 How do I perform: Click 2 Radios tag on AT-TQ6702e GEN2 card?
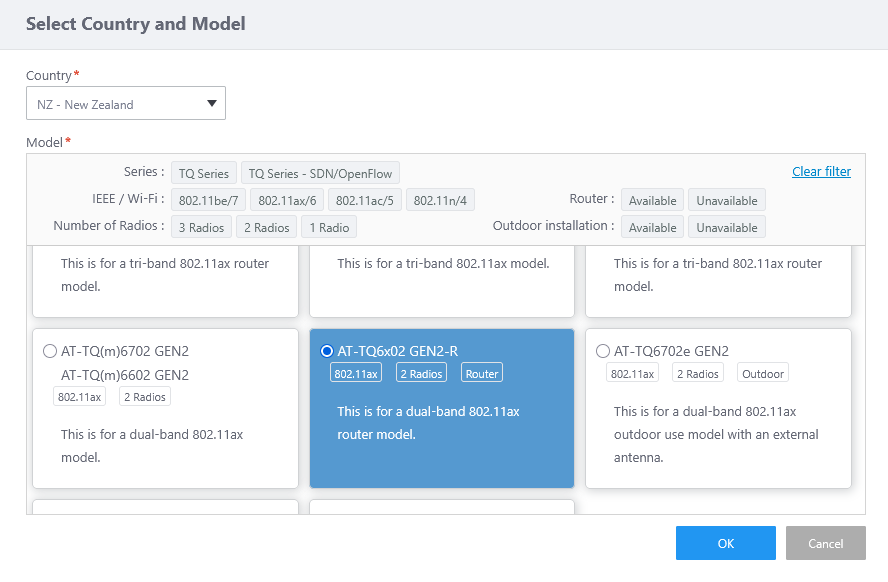(698, 374)
